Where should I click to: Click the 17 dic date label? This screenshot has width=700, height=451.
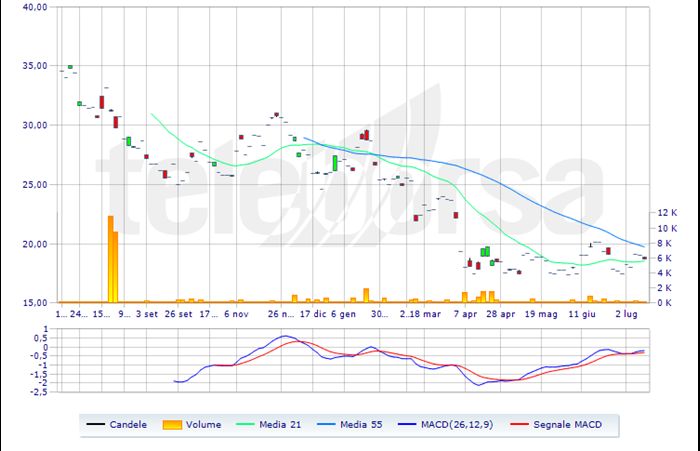coord(313,314)
